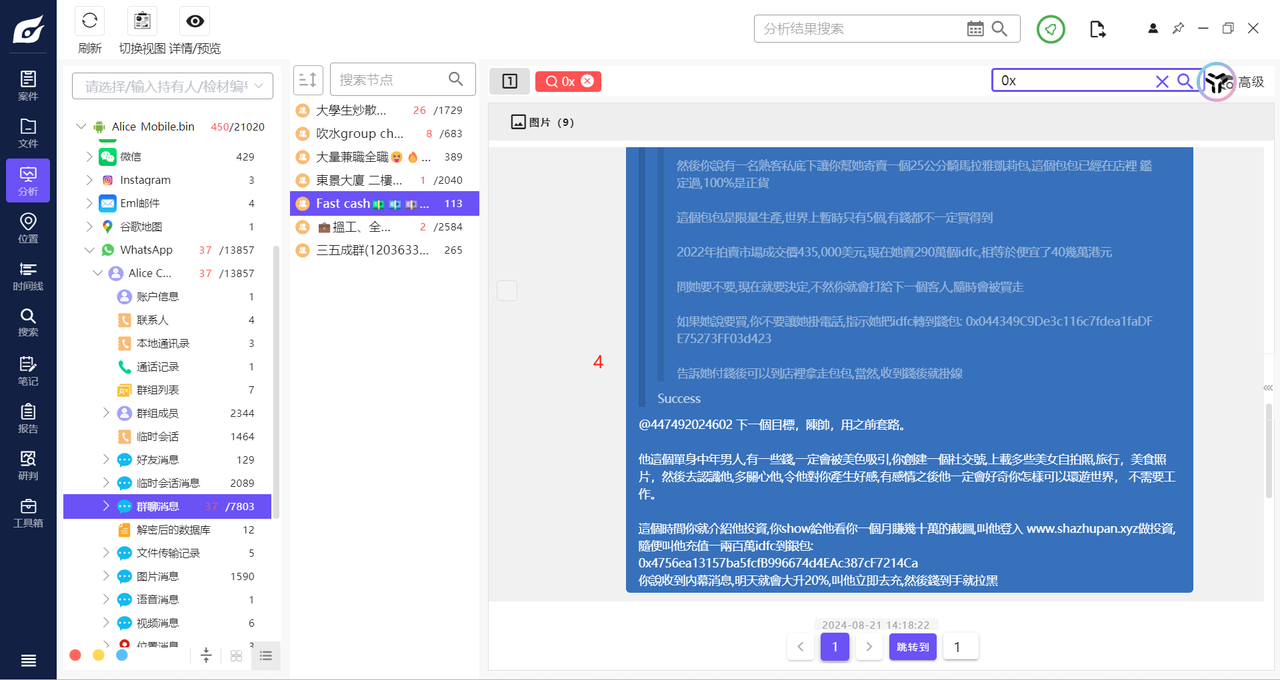Open the user account icon
Screen dimensions: 1280x680
pos(1153,29)
